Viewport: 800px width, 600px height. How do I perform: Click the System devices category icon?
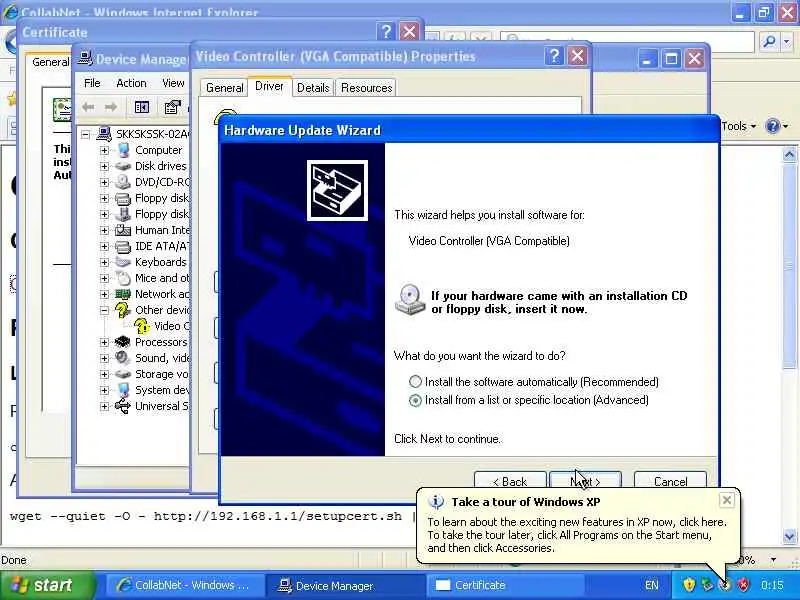123,390
